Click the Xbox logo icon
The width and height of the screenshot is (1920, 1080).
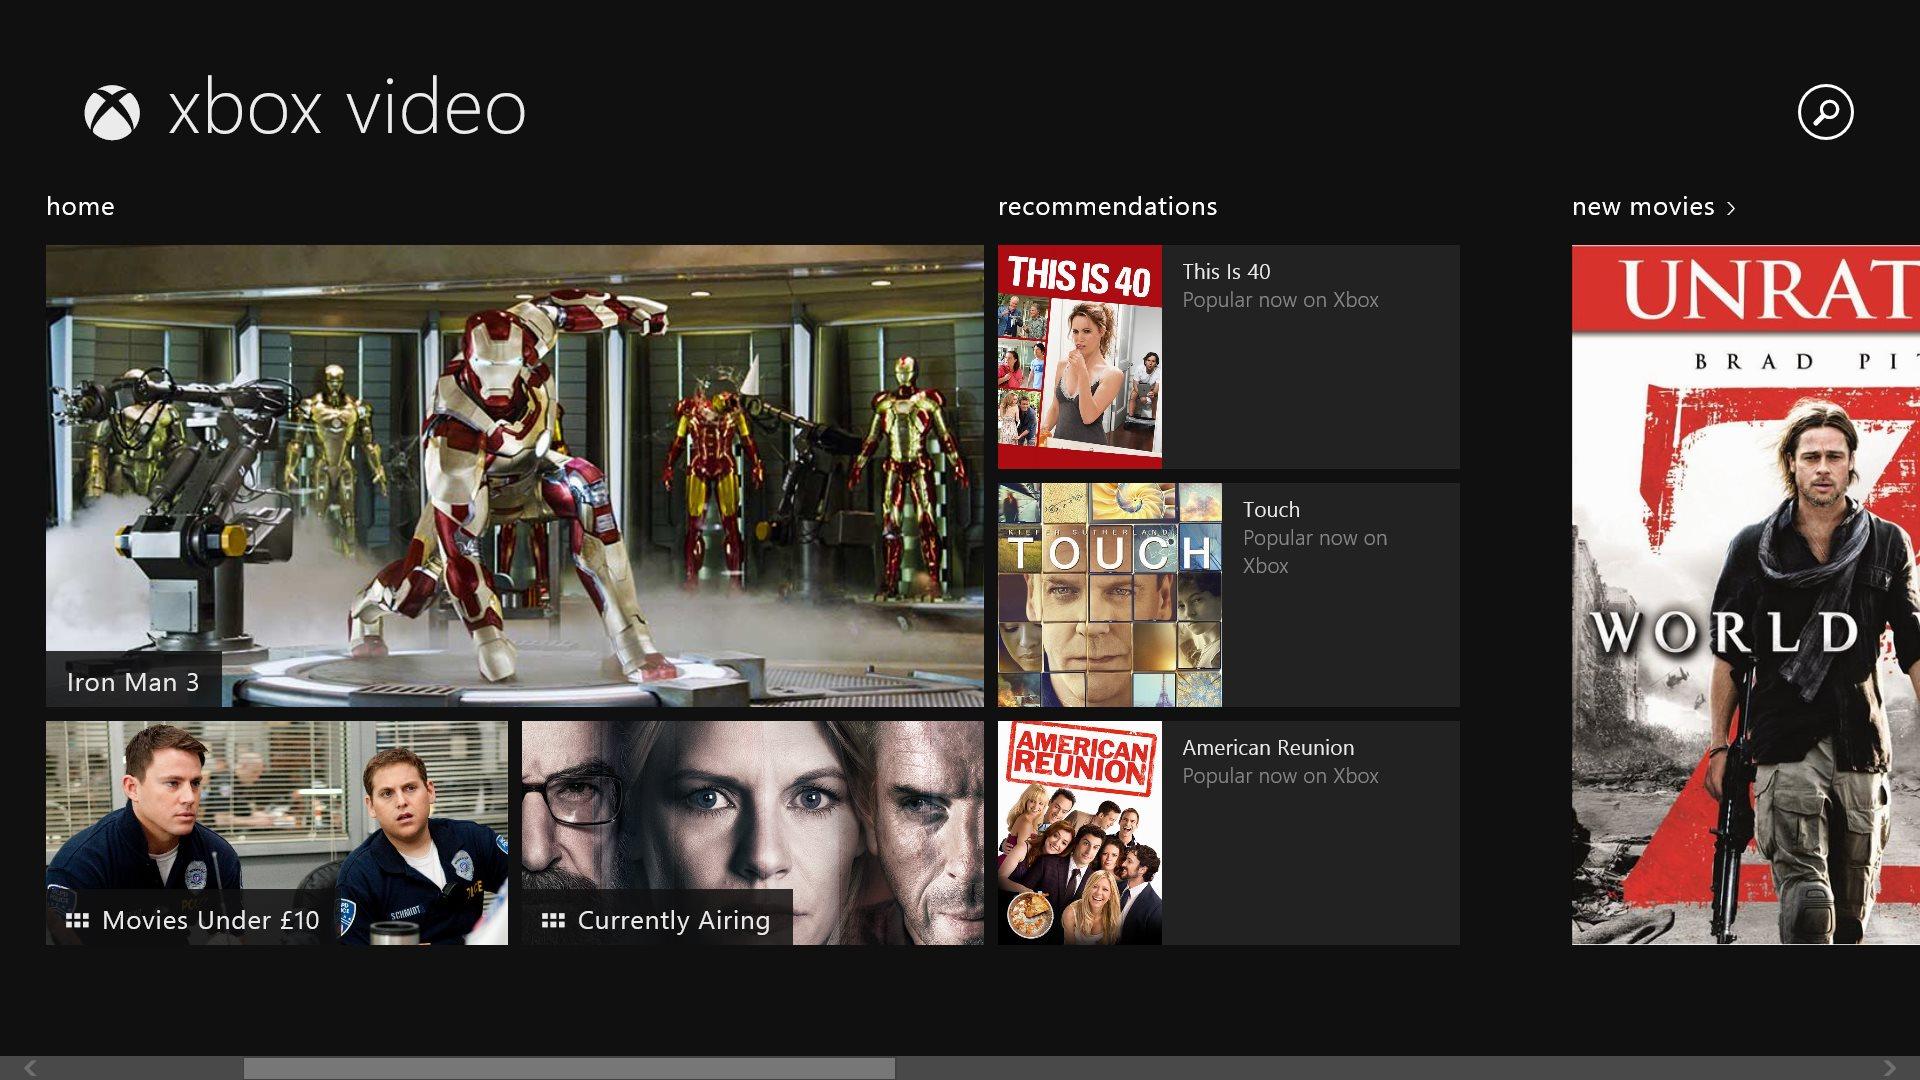point(112,112)
